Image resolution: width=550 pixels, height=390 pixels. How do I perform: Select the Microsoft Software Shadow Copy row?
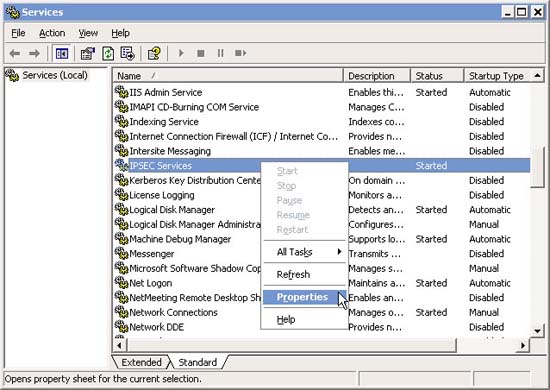pos(321,268)
